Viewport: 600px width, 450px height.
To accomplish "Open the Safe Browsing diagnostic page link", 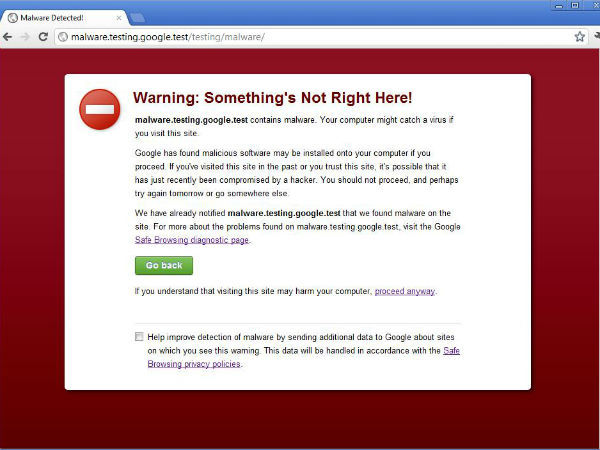I will 192,240.
